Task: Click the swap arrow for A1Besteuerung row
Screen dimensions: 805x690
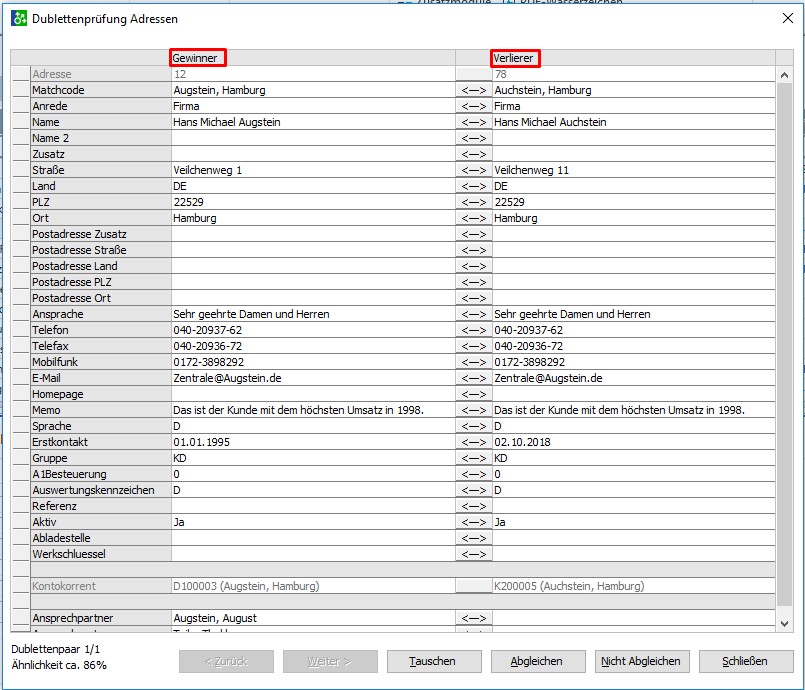Action: click(473, 474)
